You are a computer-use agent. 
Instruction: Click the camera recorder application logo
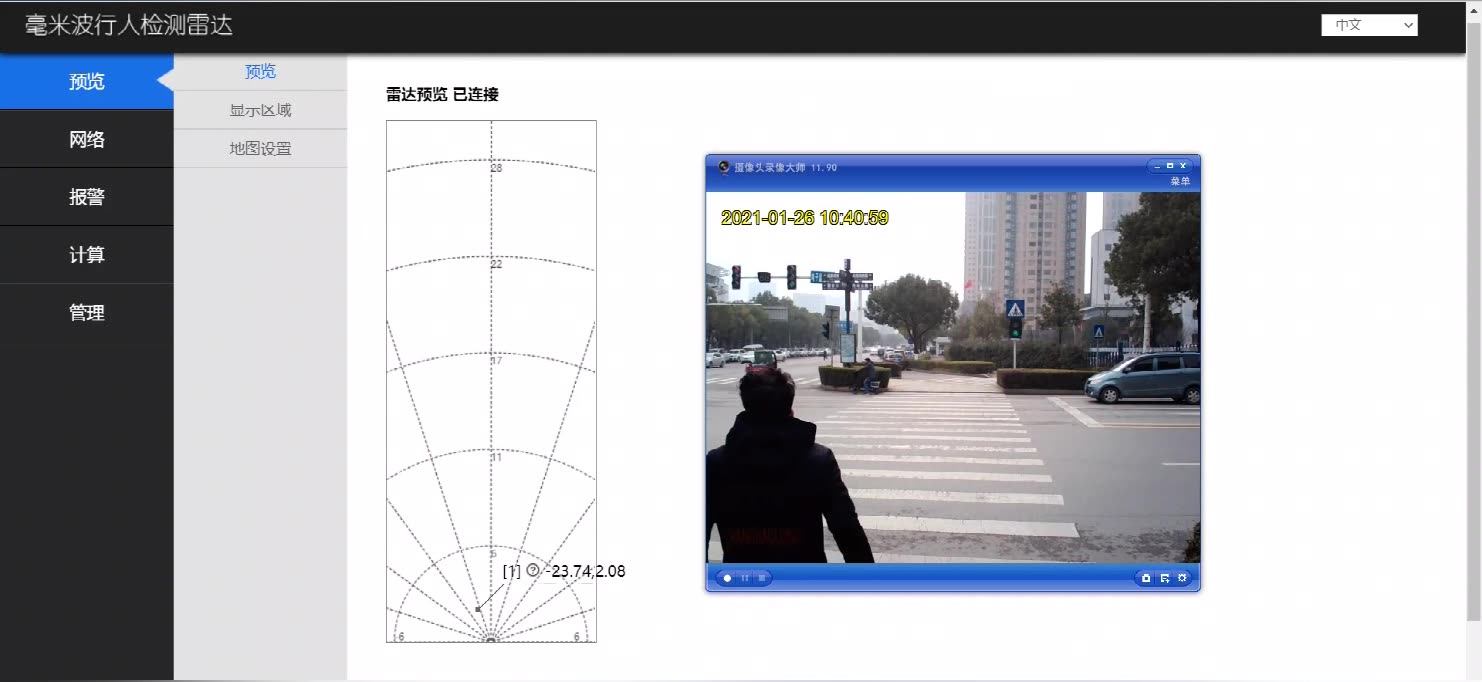click(723, 168)
